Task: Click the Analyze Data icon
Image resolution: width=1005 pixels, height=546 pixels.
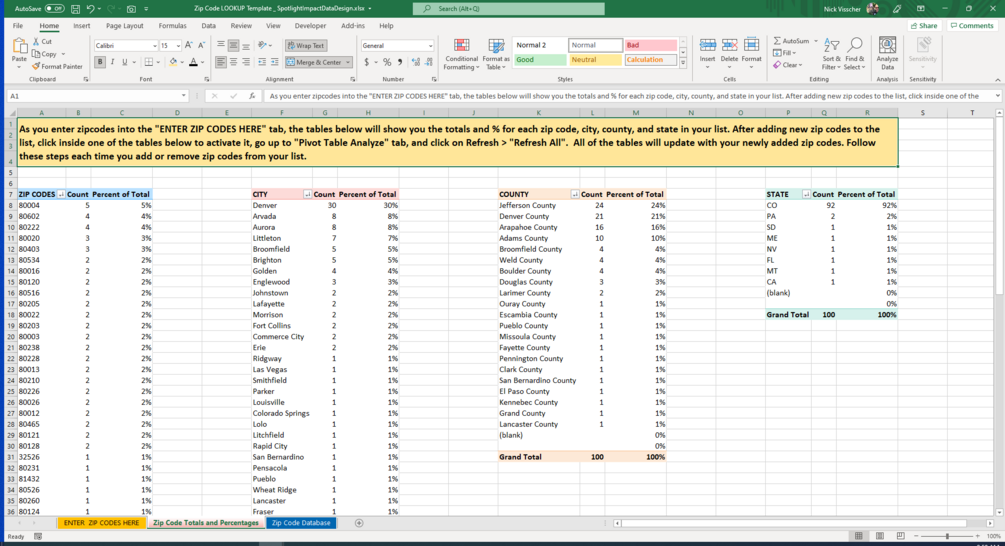Action: coord(887,46)
